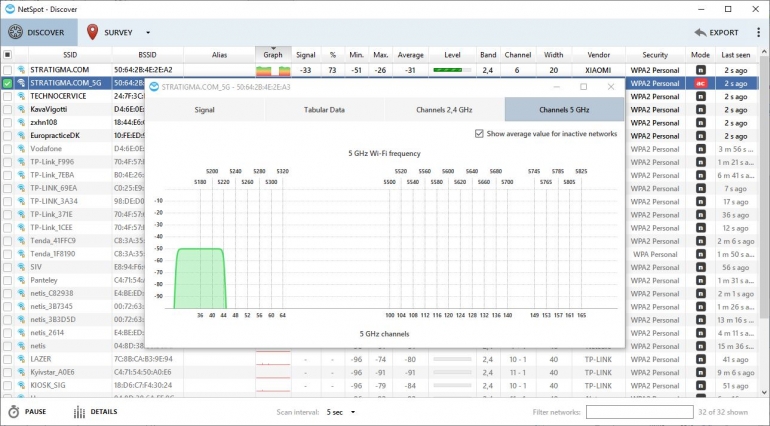The width and height of the screenshot is (770, 426).
Task: Click the Wi-Fi icon for netis_C82938
Action: pyautogui.click(x=21, y=293)
